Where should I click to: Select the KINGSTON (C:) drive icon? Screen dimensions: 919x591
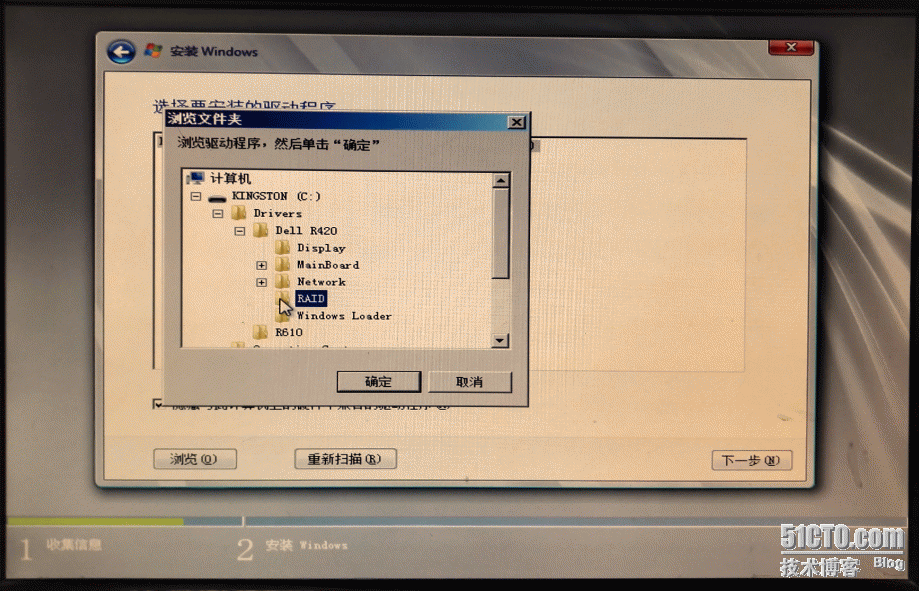(217, 197)
